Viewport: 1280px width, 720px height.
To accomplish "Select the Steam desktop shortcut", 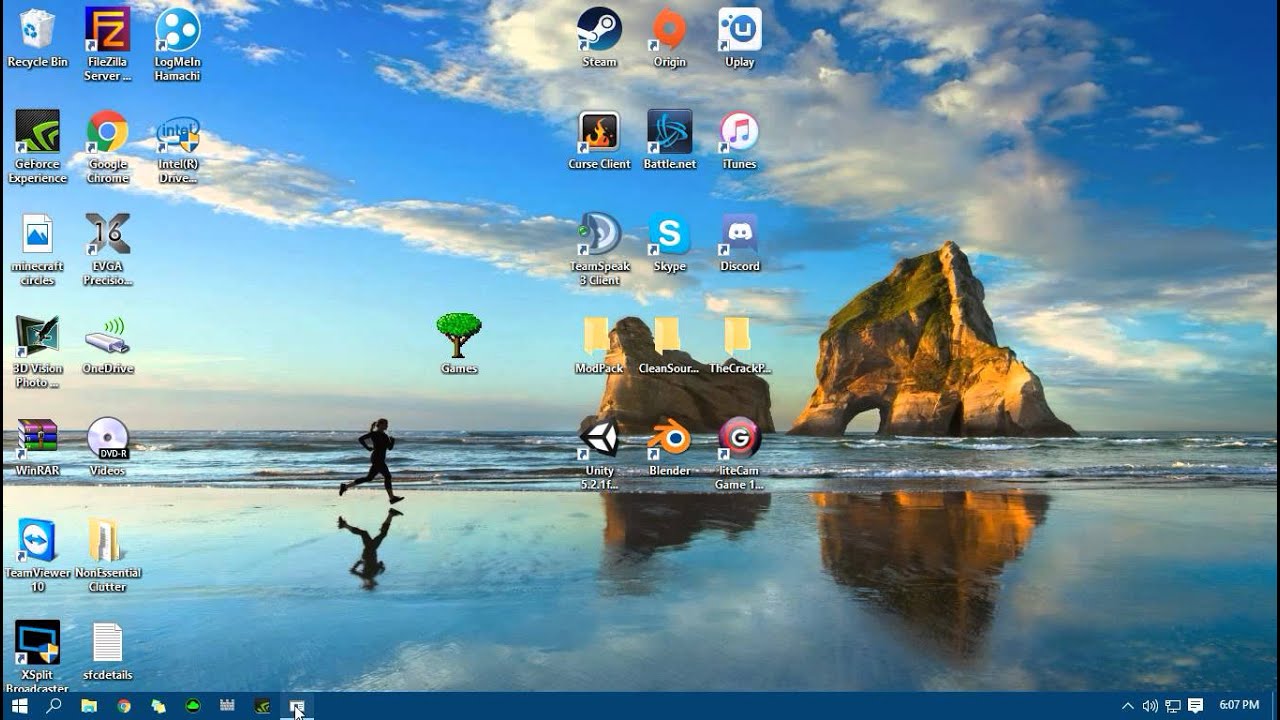I will point(600,38).
